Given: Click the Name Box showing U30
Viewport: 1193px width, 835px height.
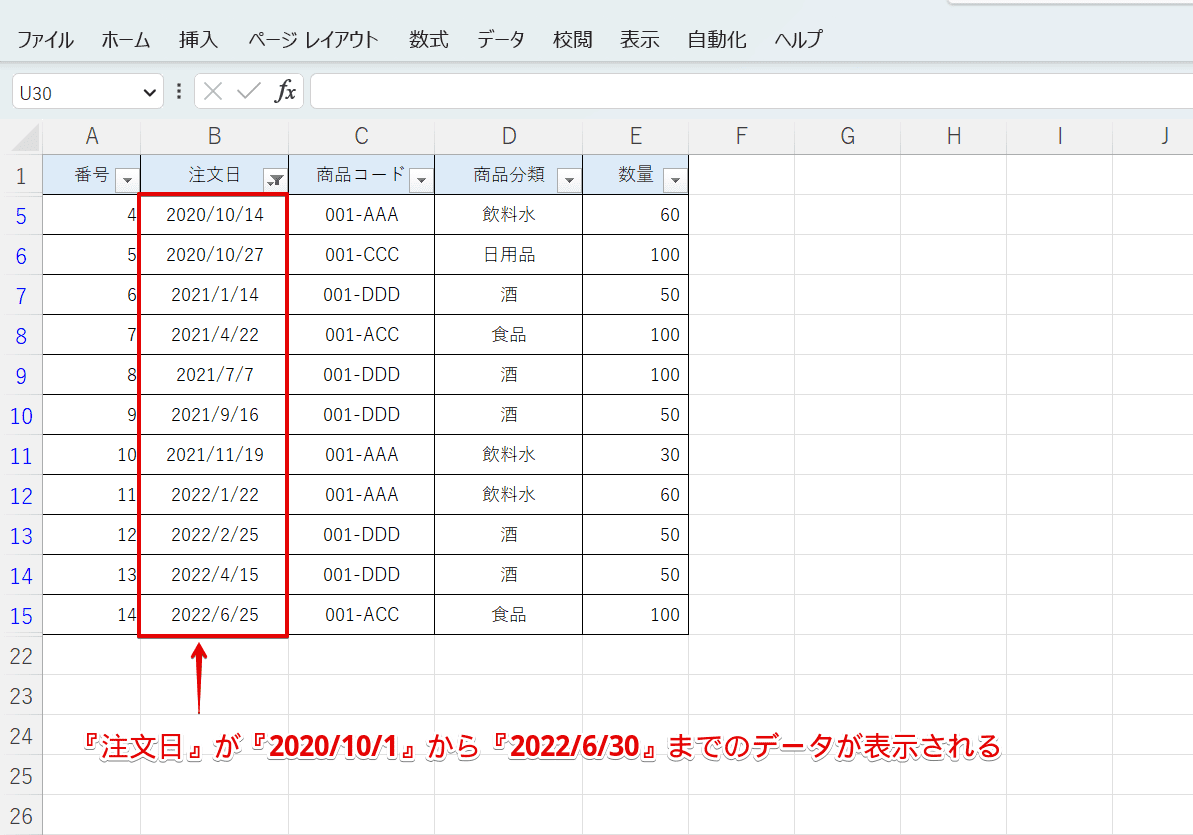Looking at the screenshot, I should tap(76, 93).
